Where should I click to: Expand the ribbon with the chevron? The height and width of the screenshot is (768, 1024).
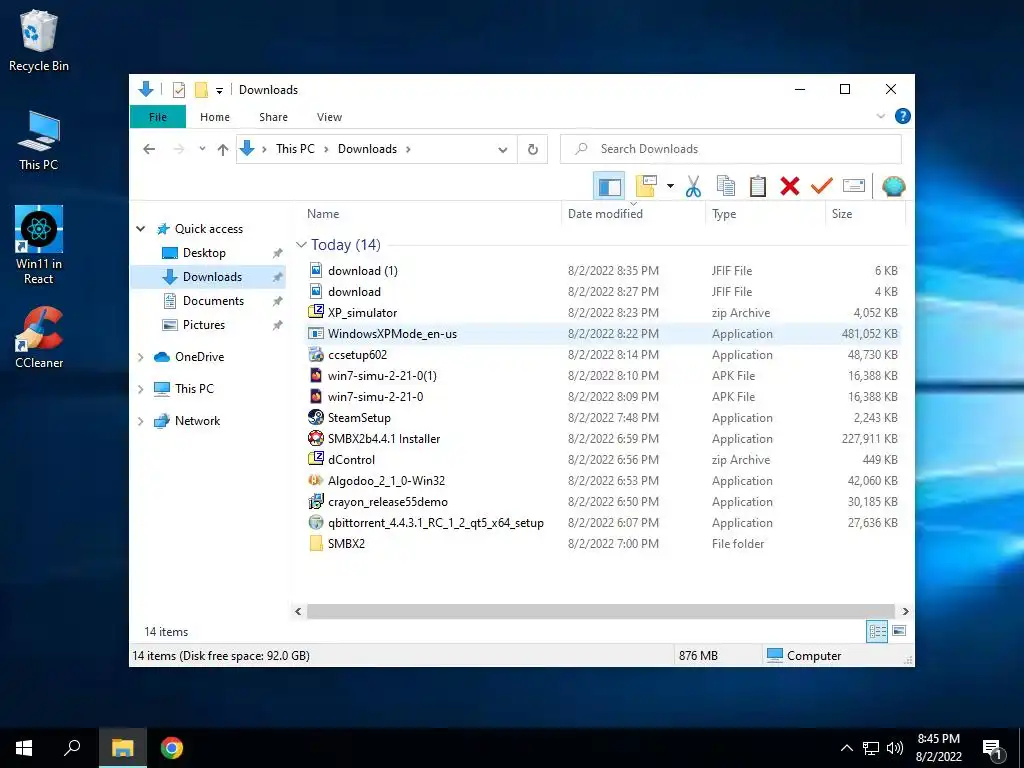tap(880, 116)
